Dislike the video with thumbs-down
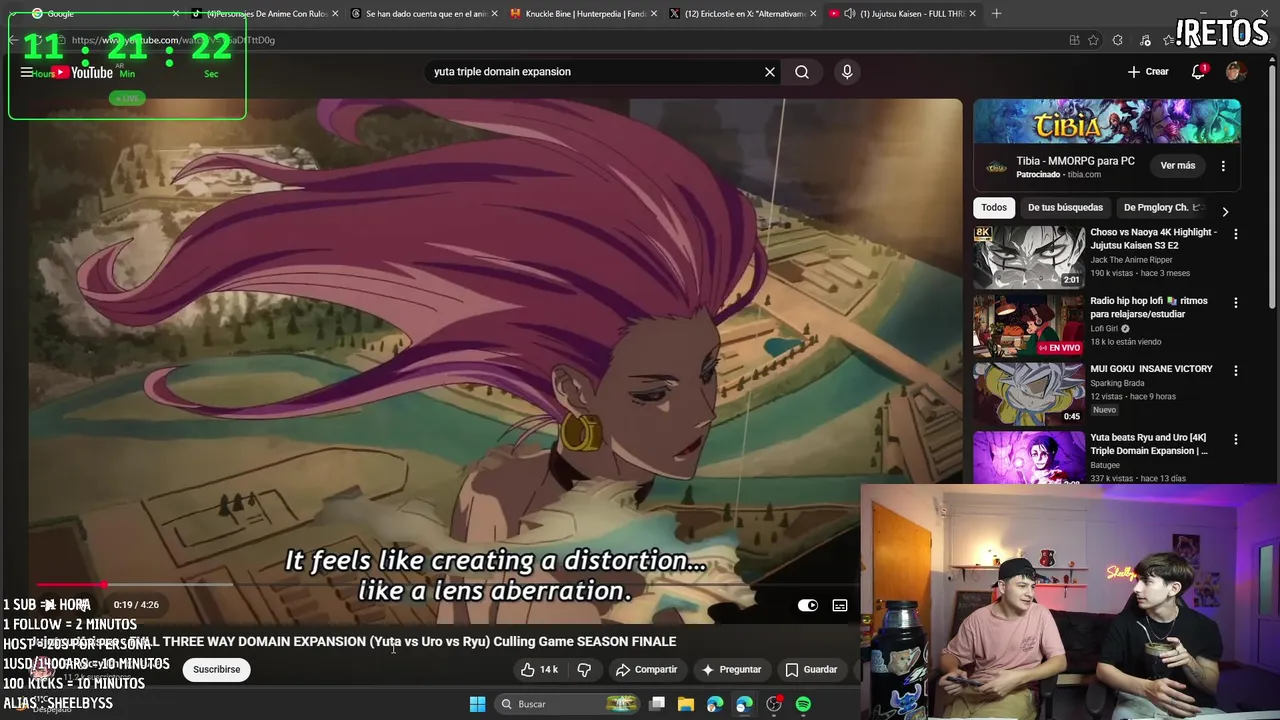Image resolution: width=1280 pixels, height=720 pixels. click(x=585, y=670)
